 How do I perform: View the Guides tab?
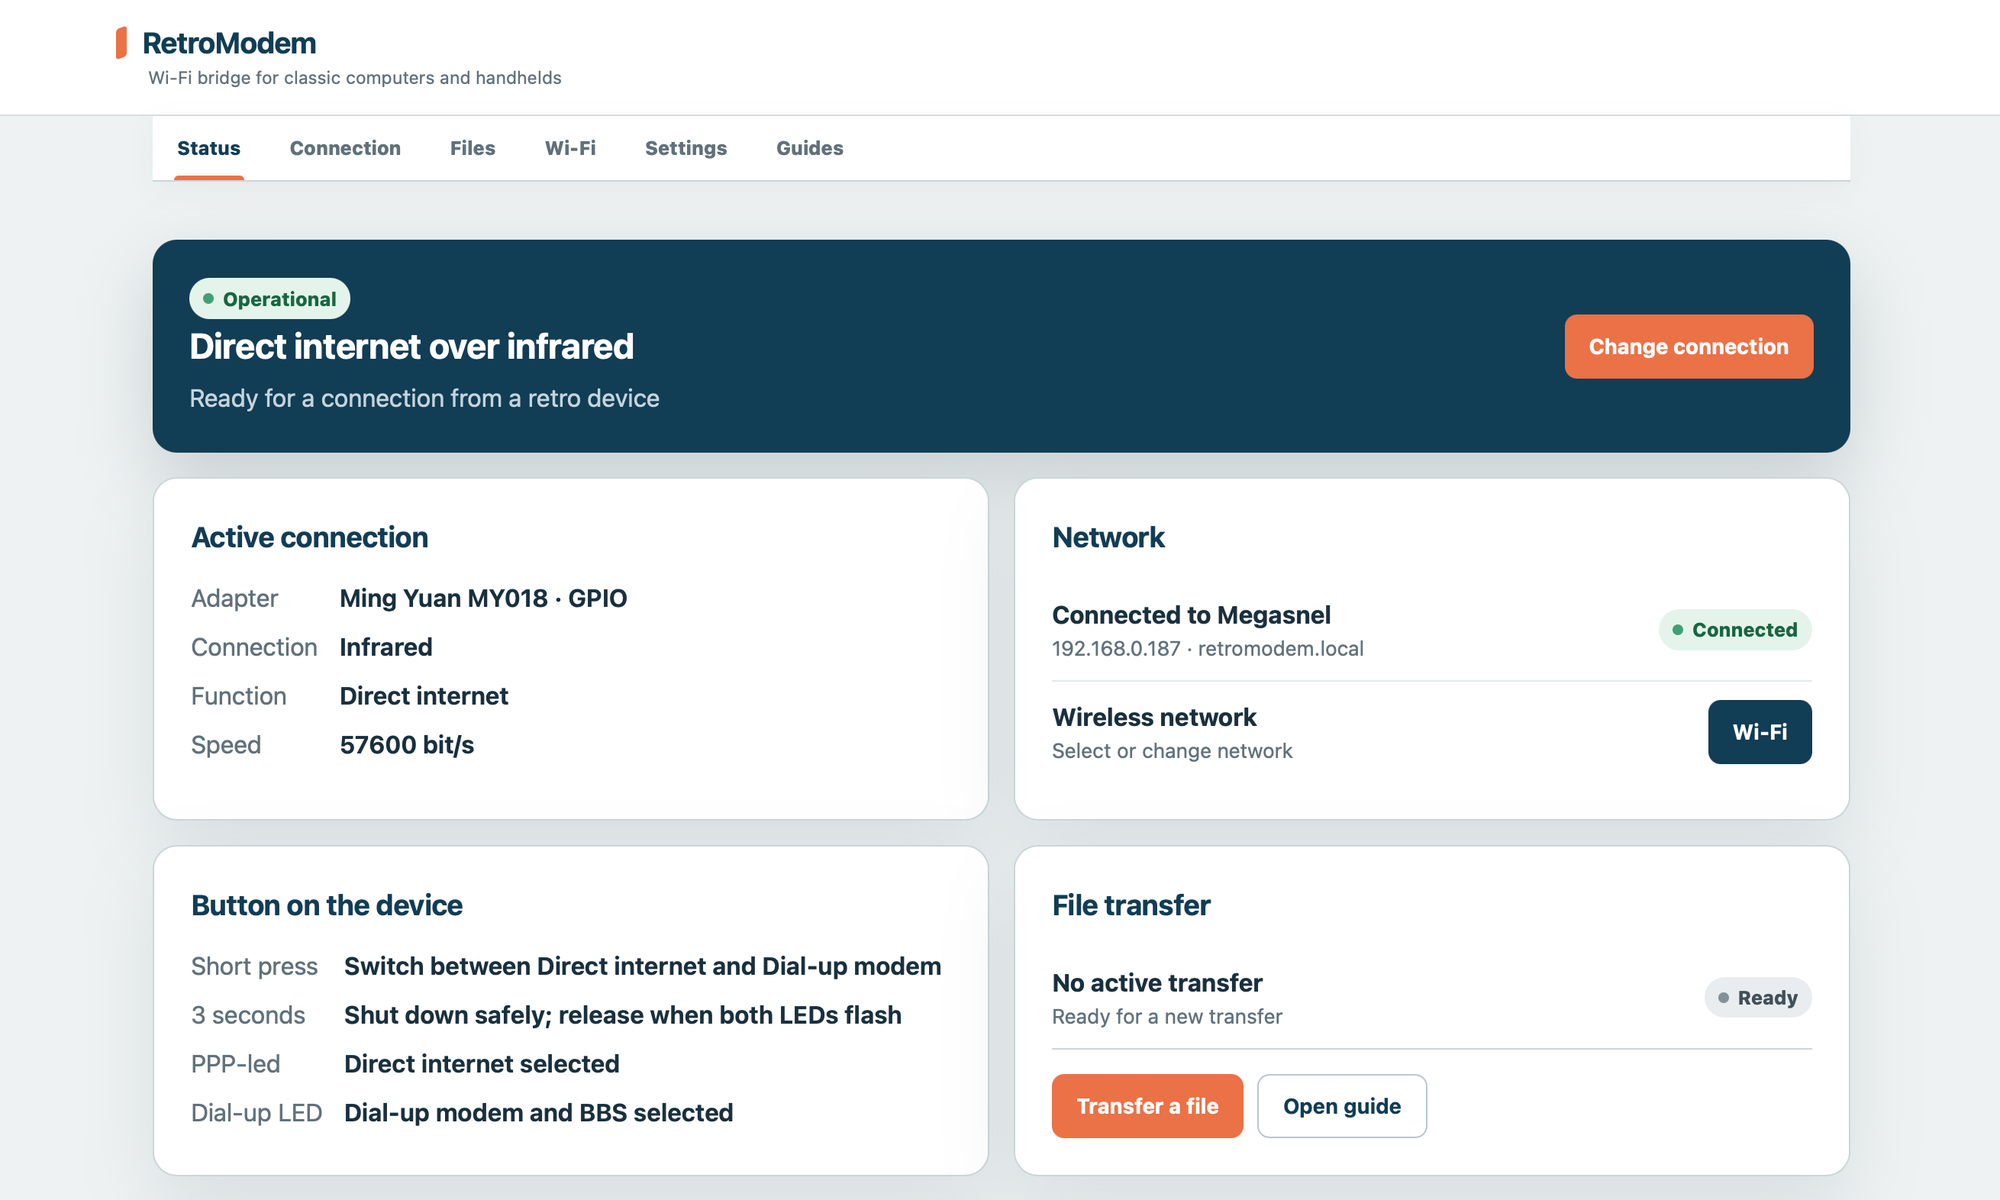coord(810,148)
